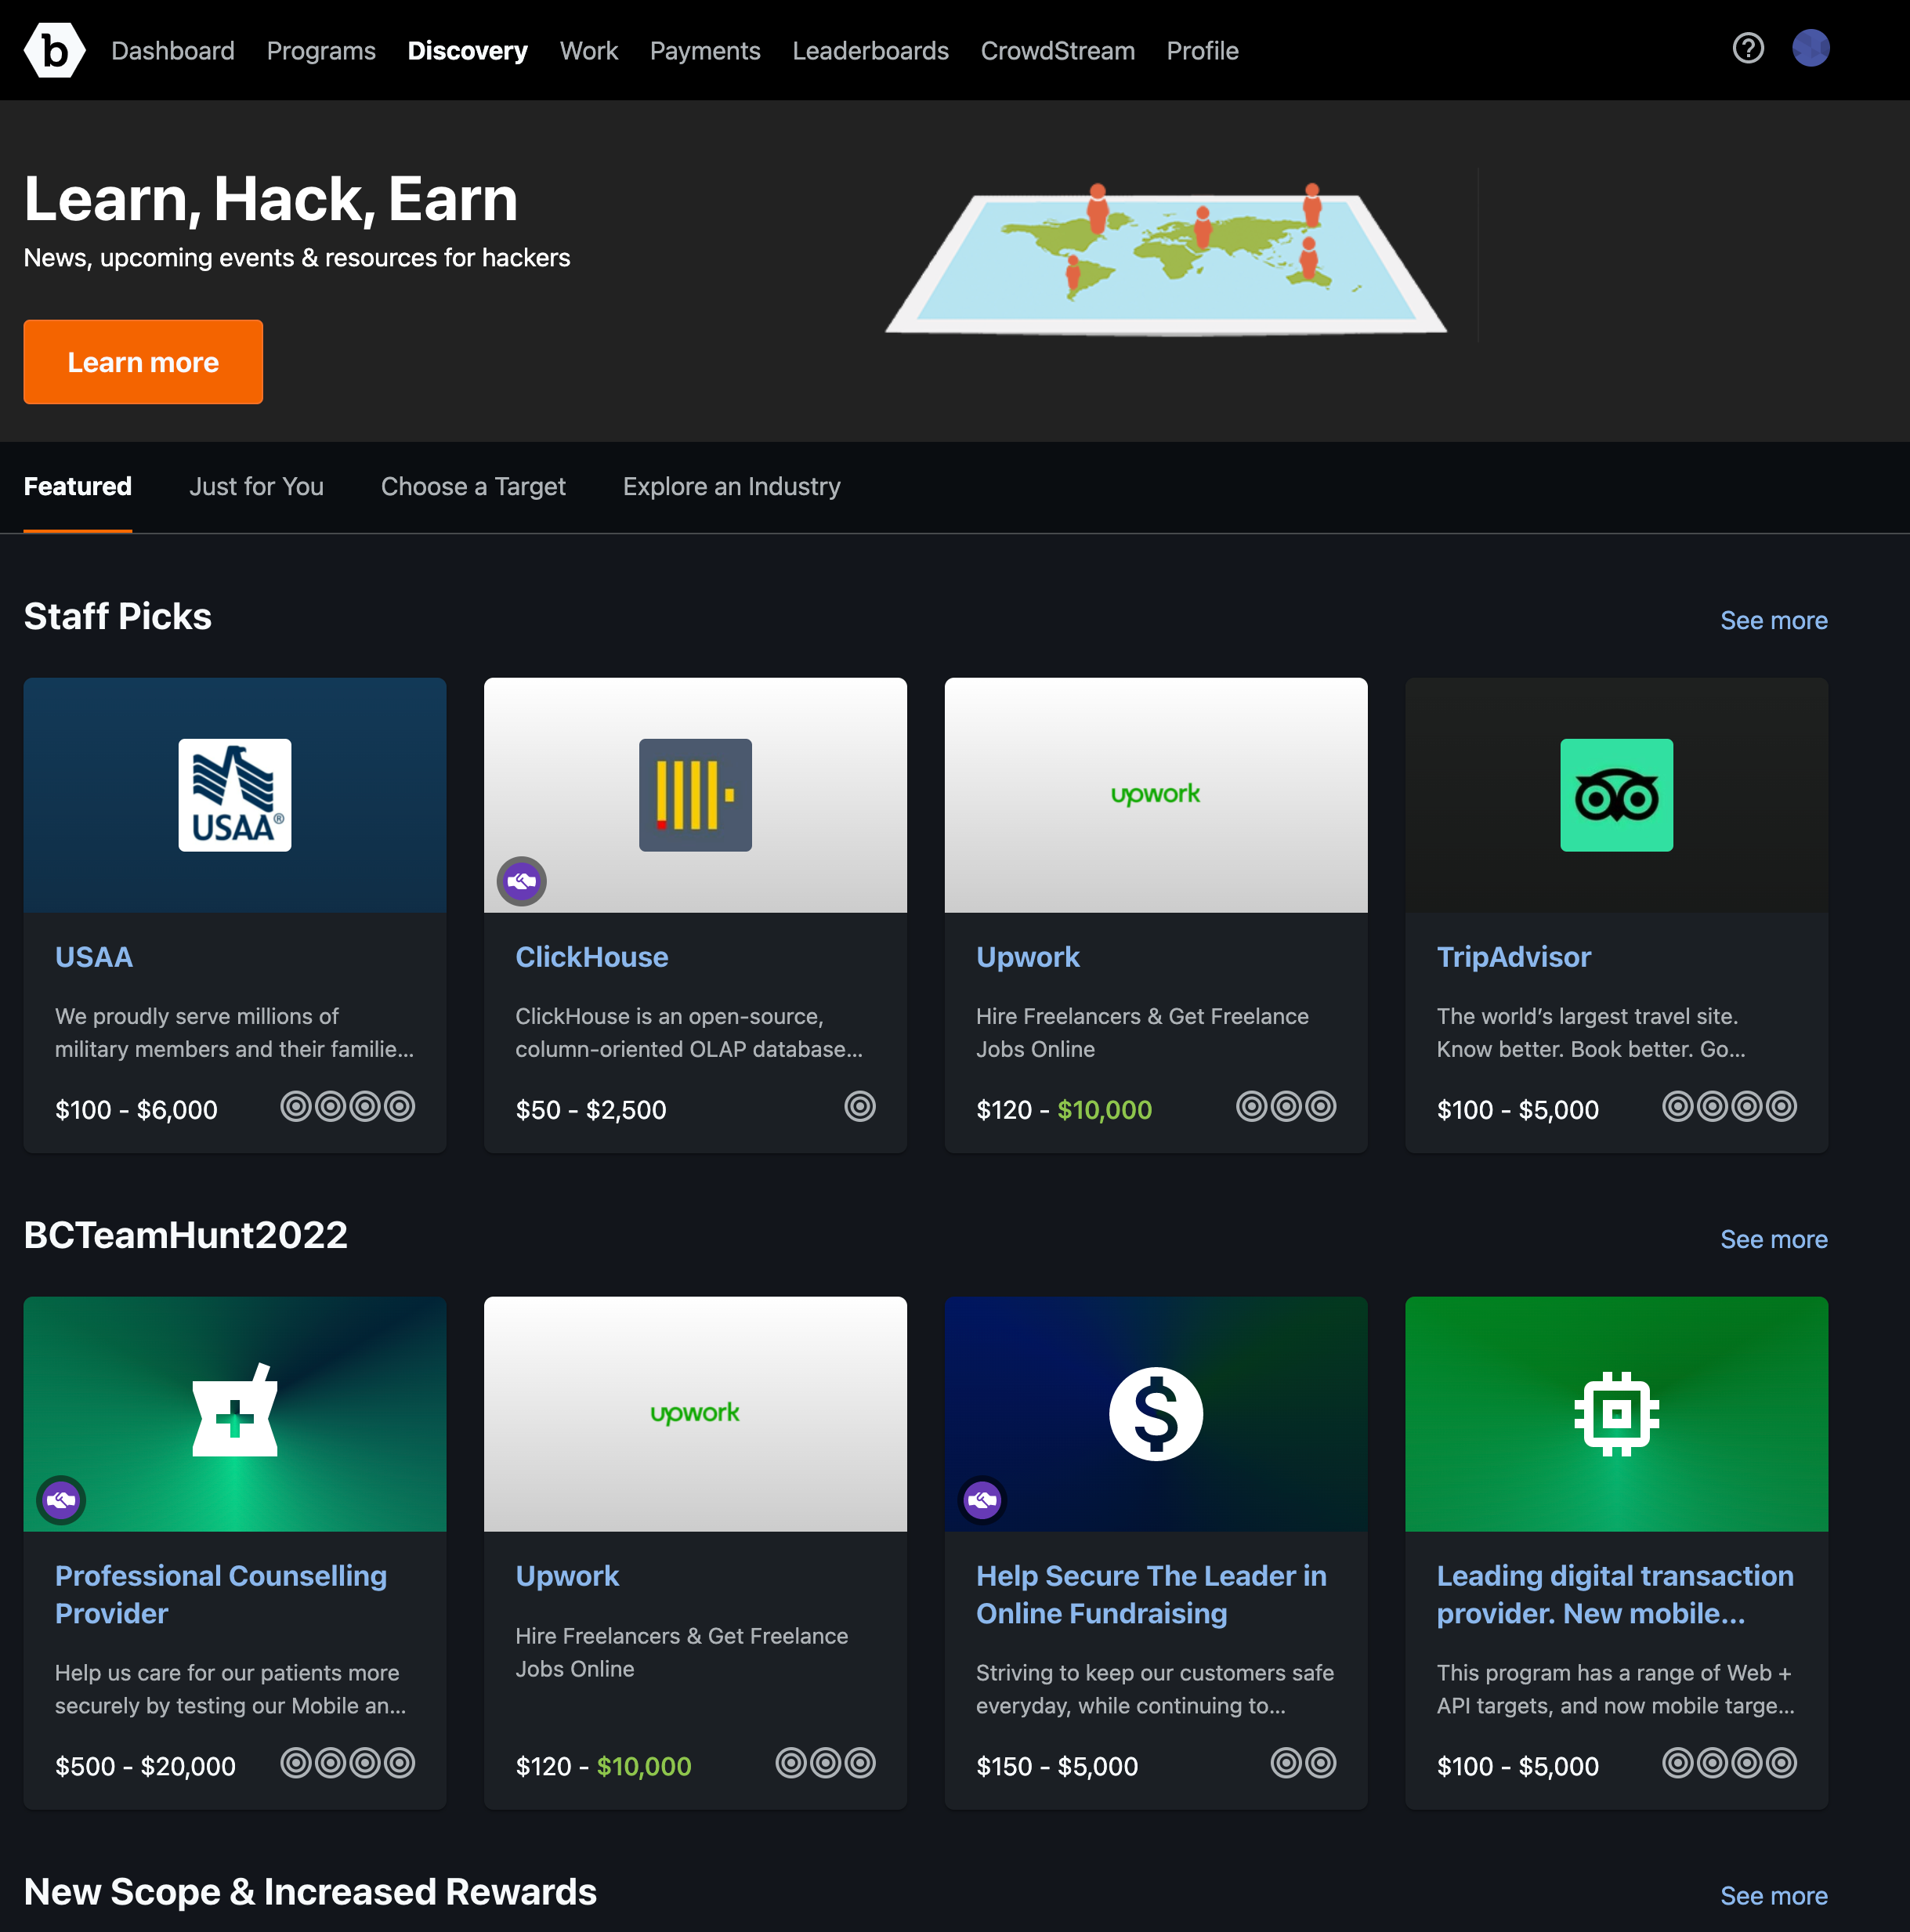The height and width of the screenshot is (1932, 1910).
Task: Open the TripAdvisor program link
Action: (x=1513, y=957)
